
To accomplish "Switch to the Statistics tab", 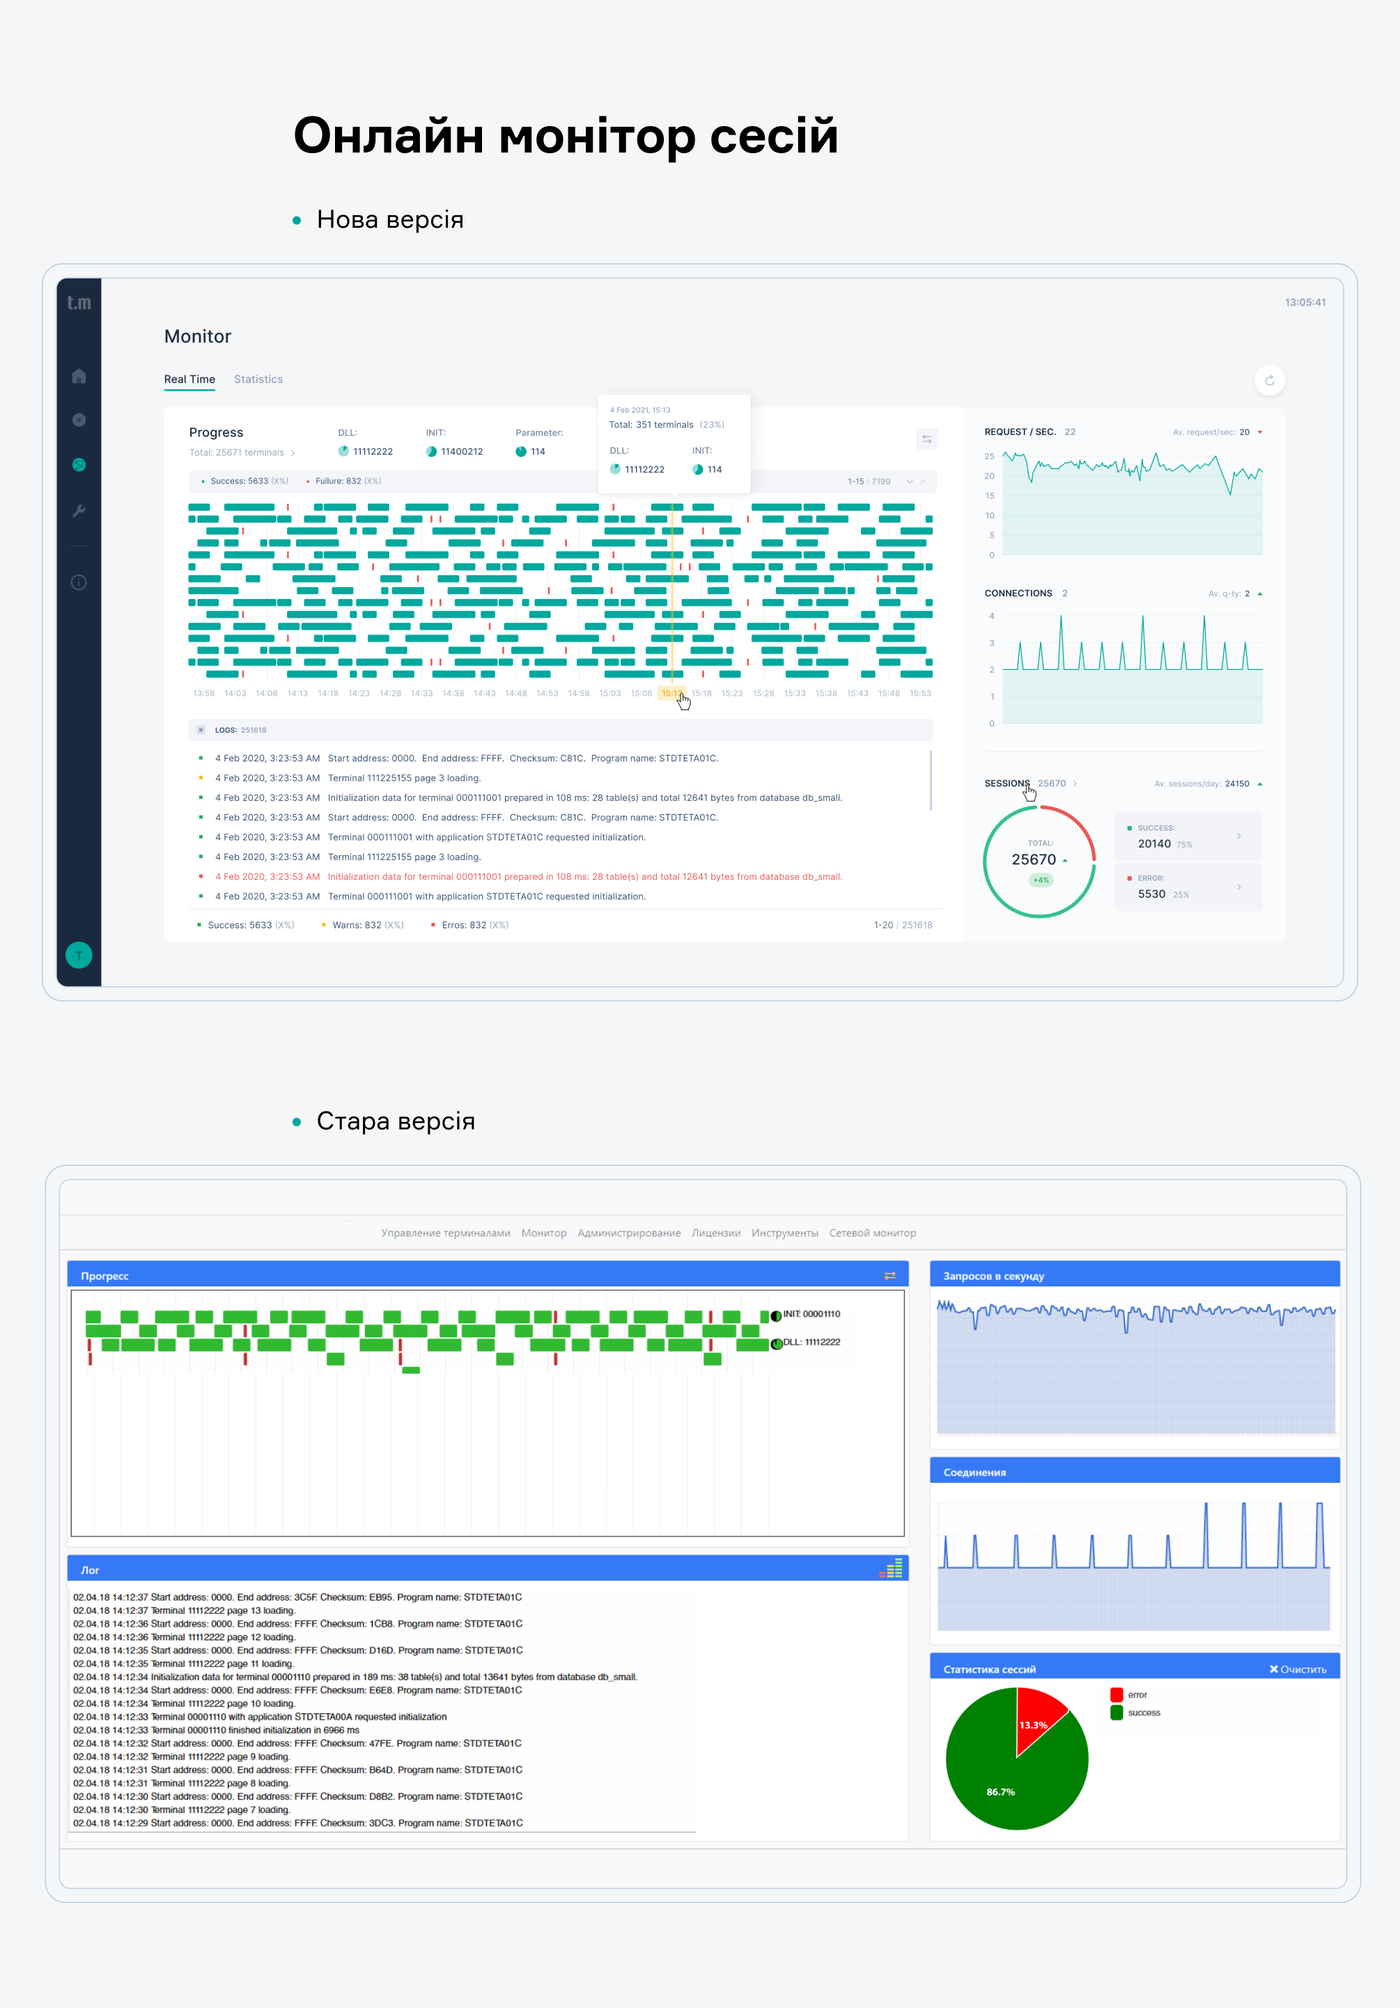I will 258,379.
